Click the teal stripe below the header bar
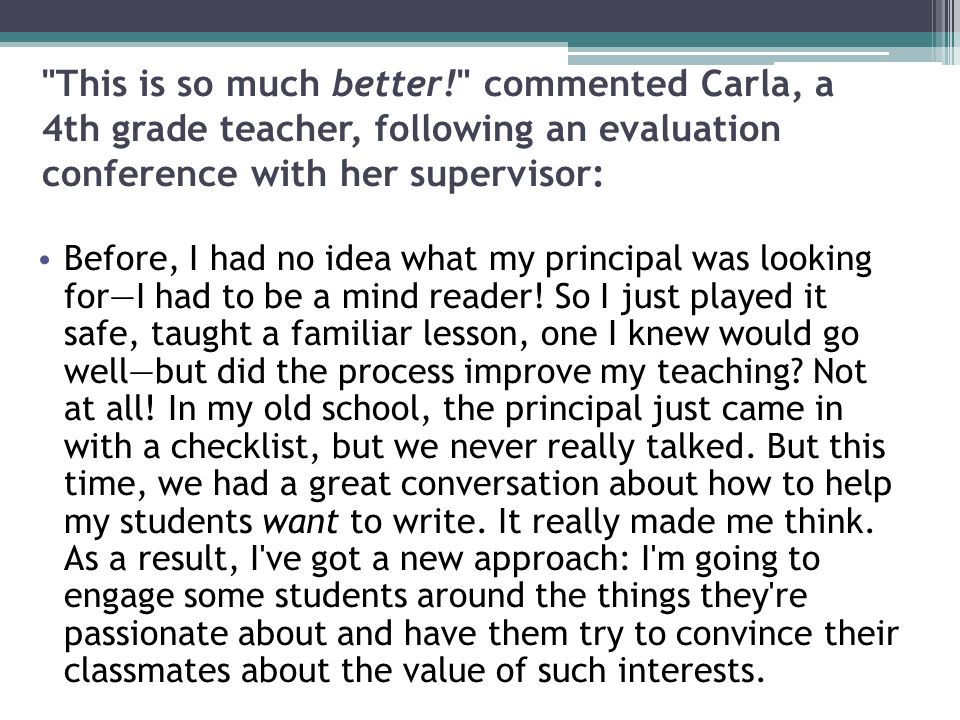960x720 pixels. [465, 37]
